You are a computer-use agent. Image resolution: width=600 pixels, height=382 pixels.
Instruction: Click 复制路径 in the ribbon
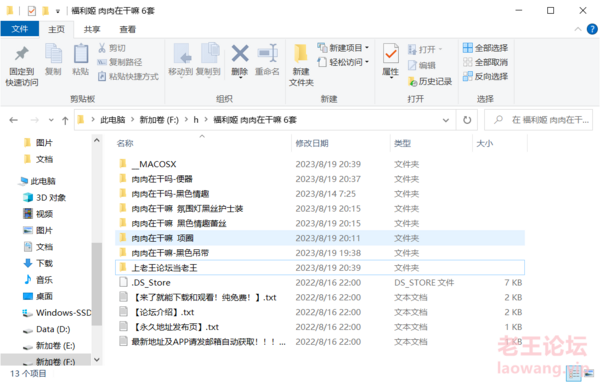pyautogui.click(x=120, y=62)
